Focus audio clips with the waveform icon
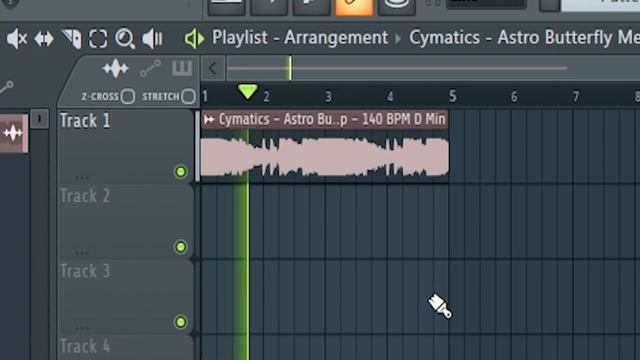The height and width of the screenshot is (360, 640). (116, 69)
